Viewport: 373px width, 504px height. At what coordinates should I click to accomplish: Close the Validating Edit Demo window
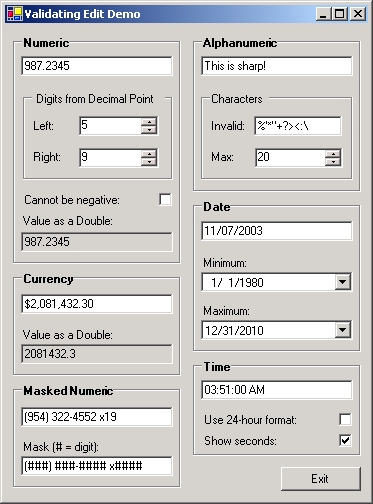click(x=358, y=14)
